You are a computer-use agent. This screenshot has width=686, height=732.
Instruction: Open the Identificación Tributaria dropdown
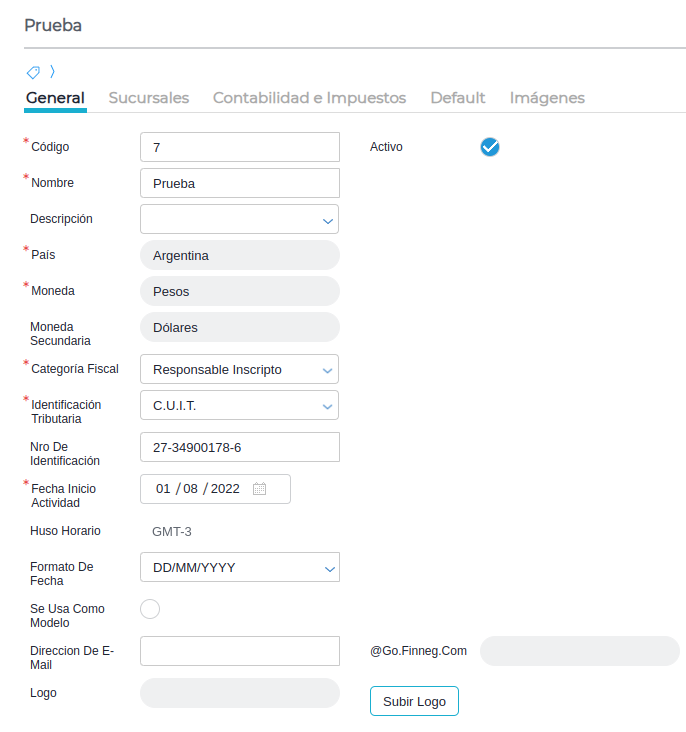(326, 406)
